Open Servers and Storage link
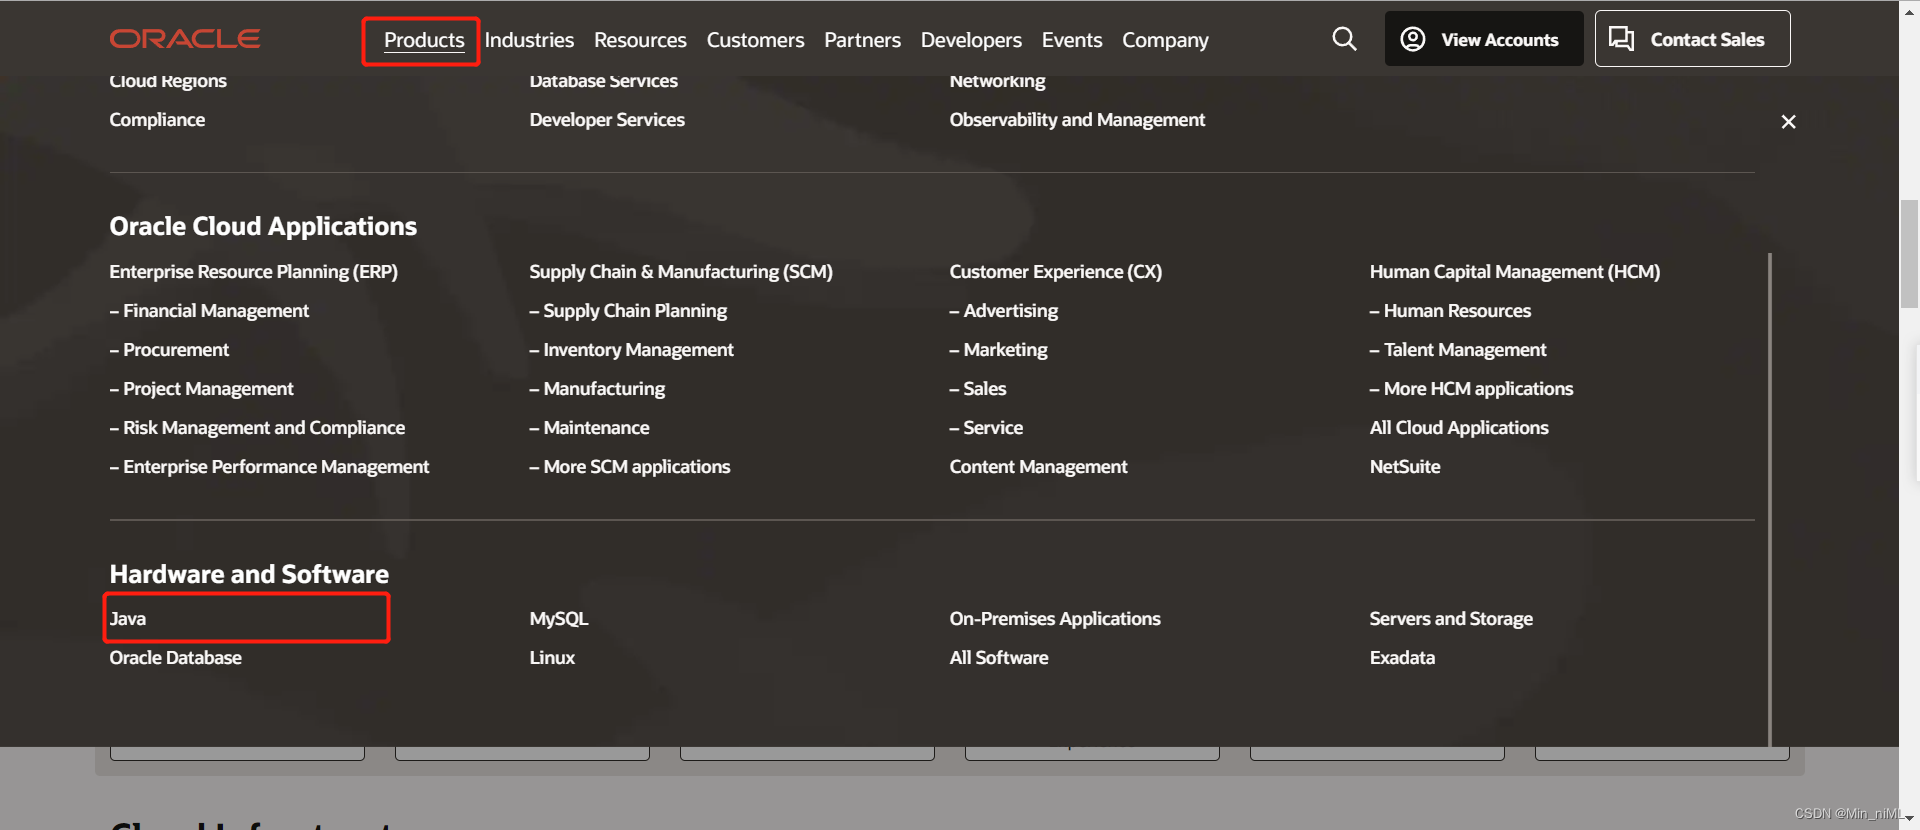The width and height of the screenshot is (1920, 830). [x=1451, y=619]
